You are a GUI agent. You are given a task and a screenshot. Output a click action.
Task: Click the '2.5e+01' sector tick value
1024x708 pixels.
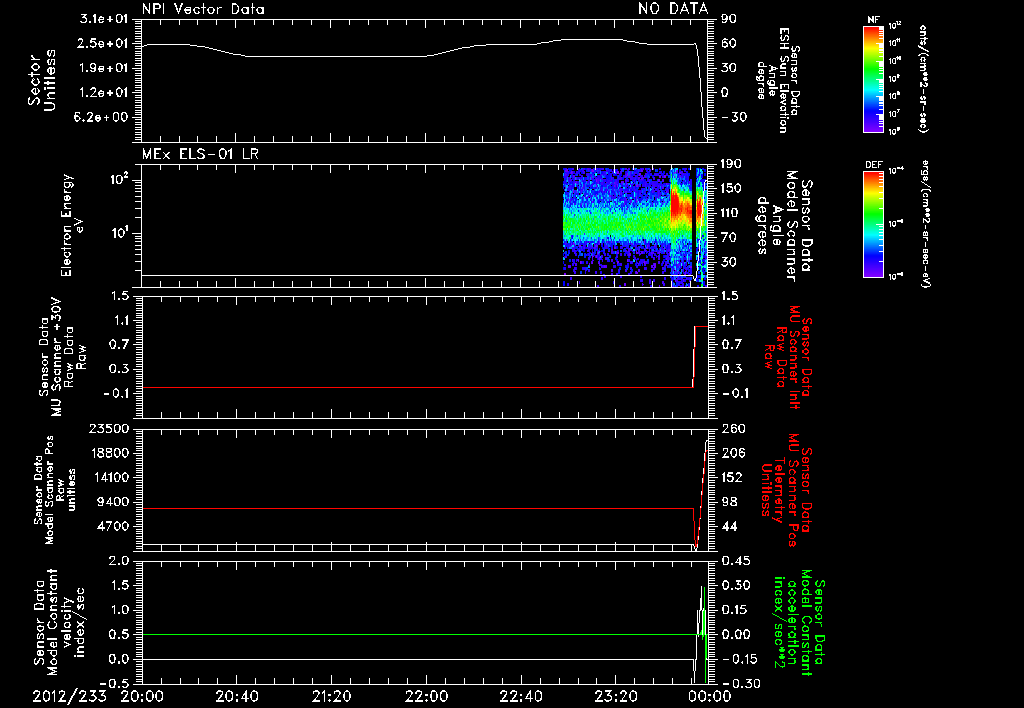[x=103, y=44]
